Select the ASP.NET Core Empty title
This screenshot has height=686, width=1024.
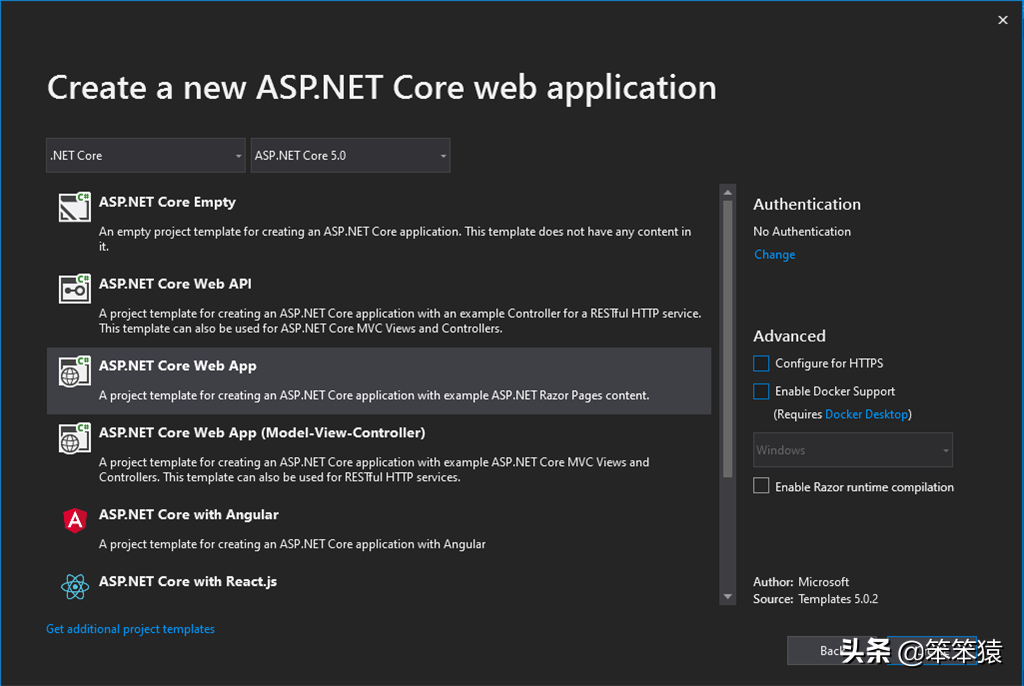coord(167,203)
